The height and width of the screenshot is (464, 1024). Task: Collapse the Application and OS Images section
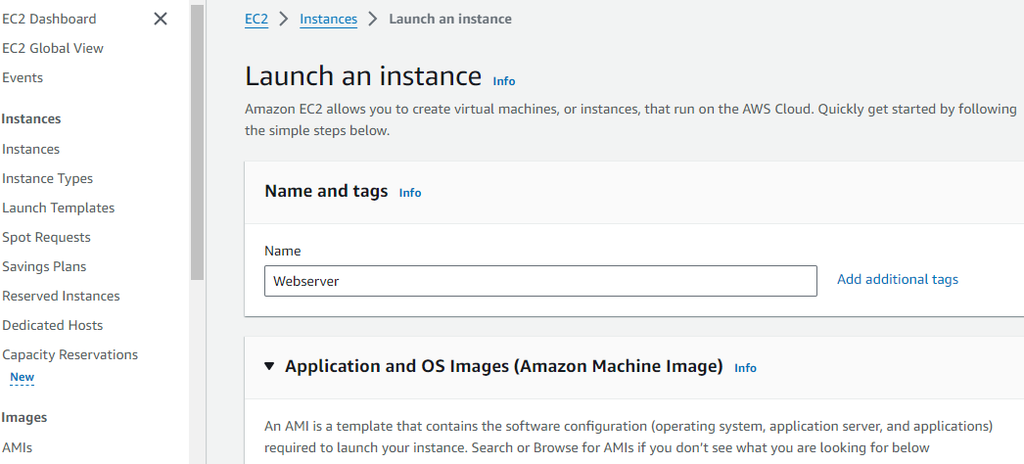click(x=269, y=367)
